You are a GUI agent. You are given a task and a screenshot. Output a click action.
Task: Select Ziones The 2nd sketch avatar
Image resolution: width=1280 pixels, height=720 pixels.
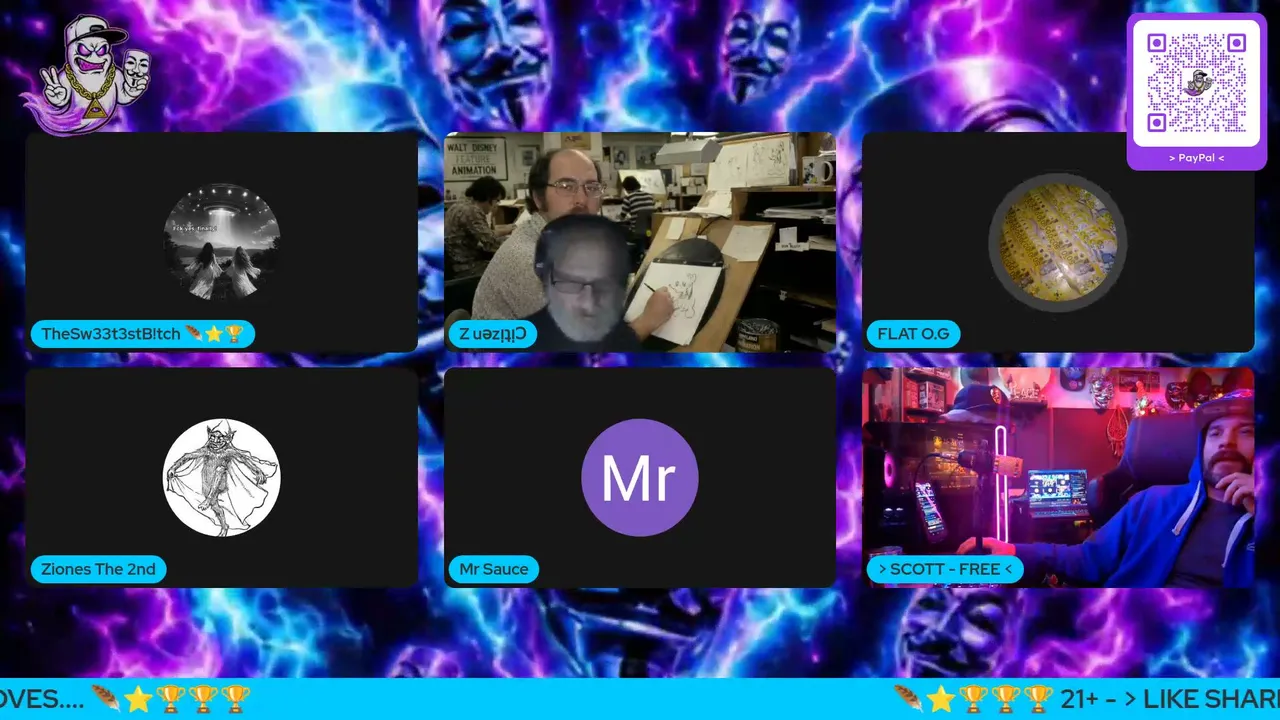point(221,477)
